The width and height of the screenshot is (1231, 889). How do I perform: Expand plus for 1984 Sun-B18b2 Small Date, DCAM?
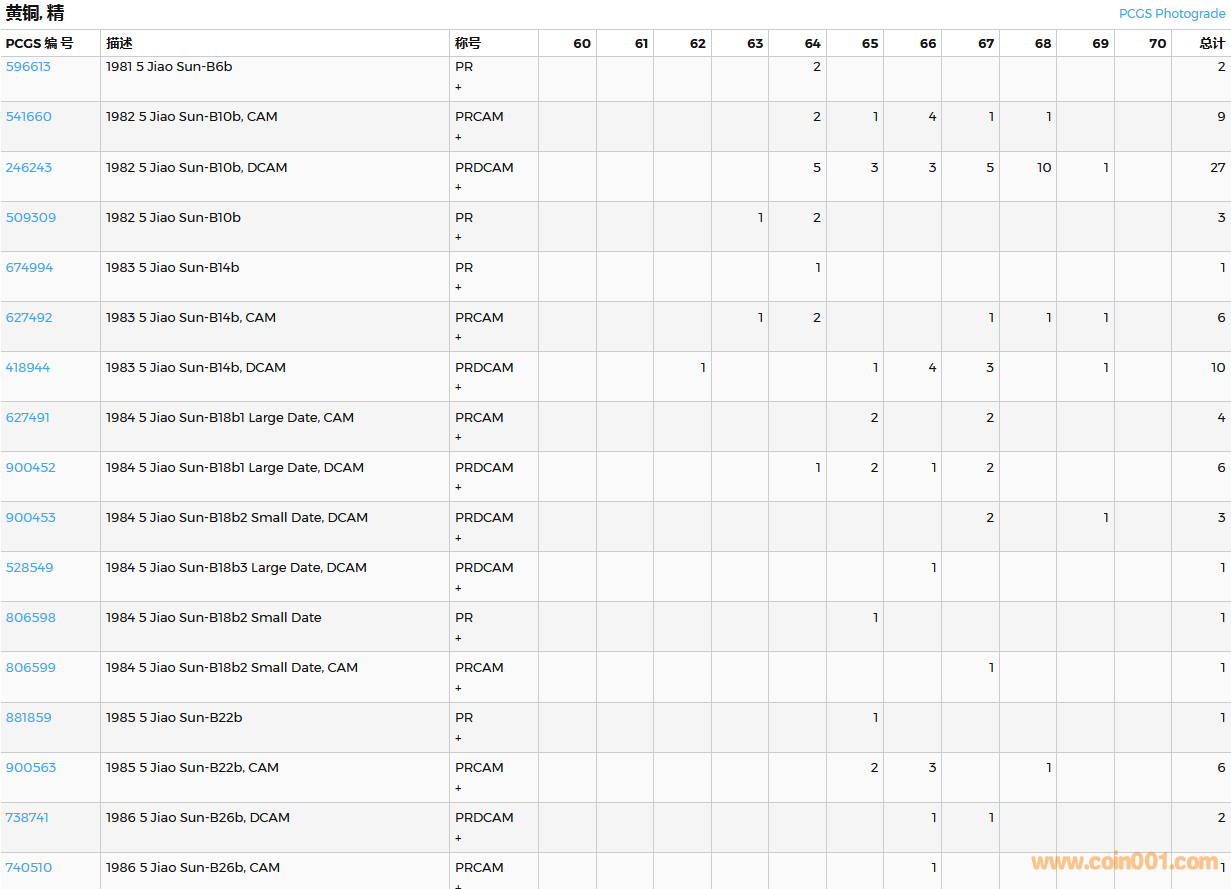click(459, 538)
